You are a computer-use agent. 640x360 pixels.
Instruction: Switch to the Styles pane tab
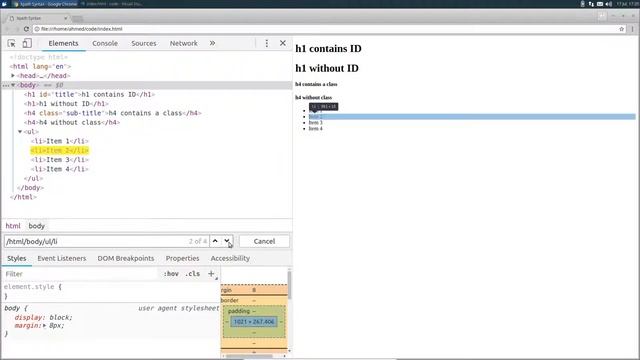click(x=16, y=258)
